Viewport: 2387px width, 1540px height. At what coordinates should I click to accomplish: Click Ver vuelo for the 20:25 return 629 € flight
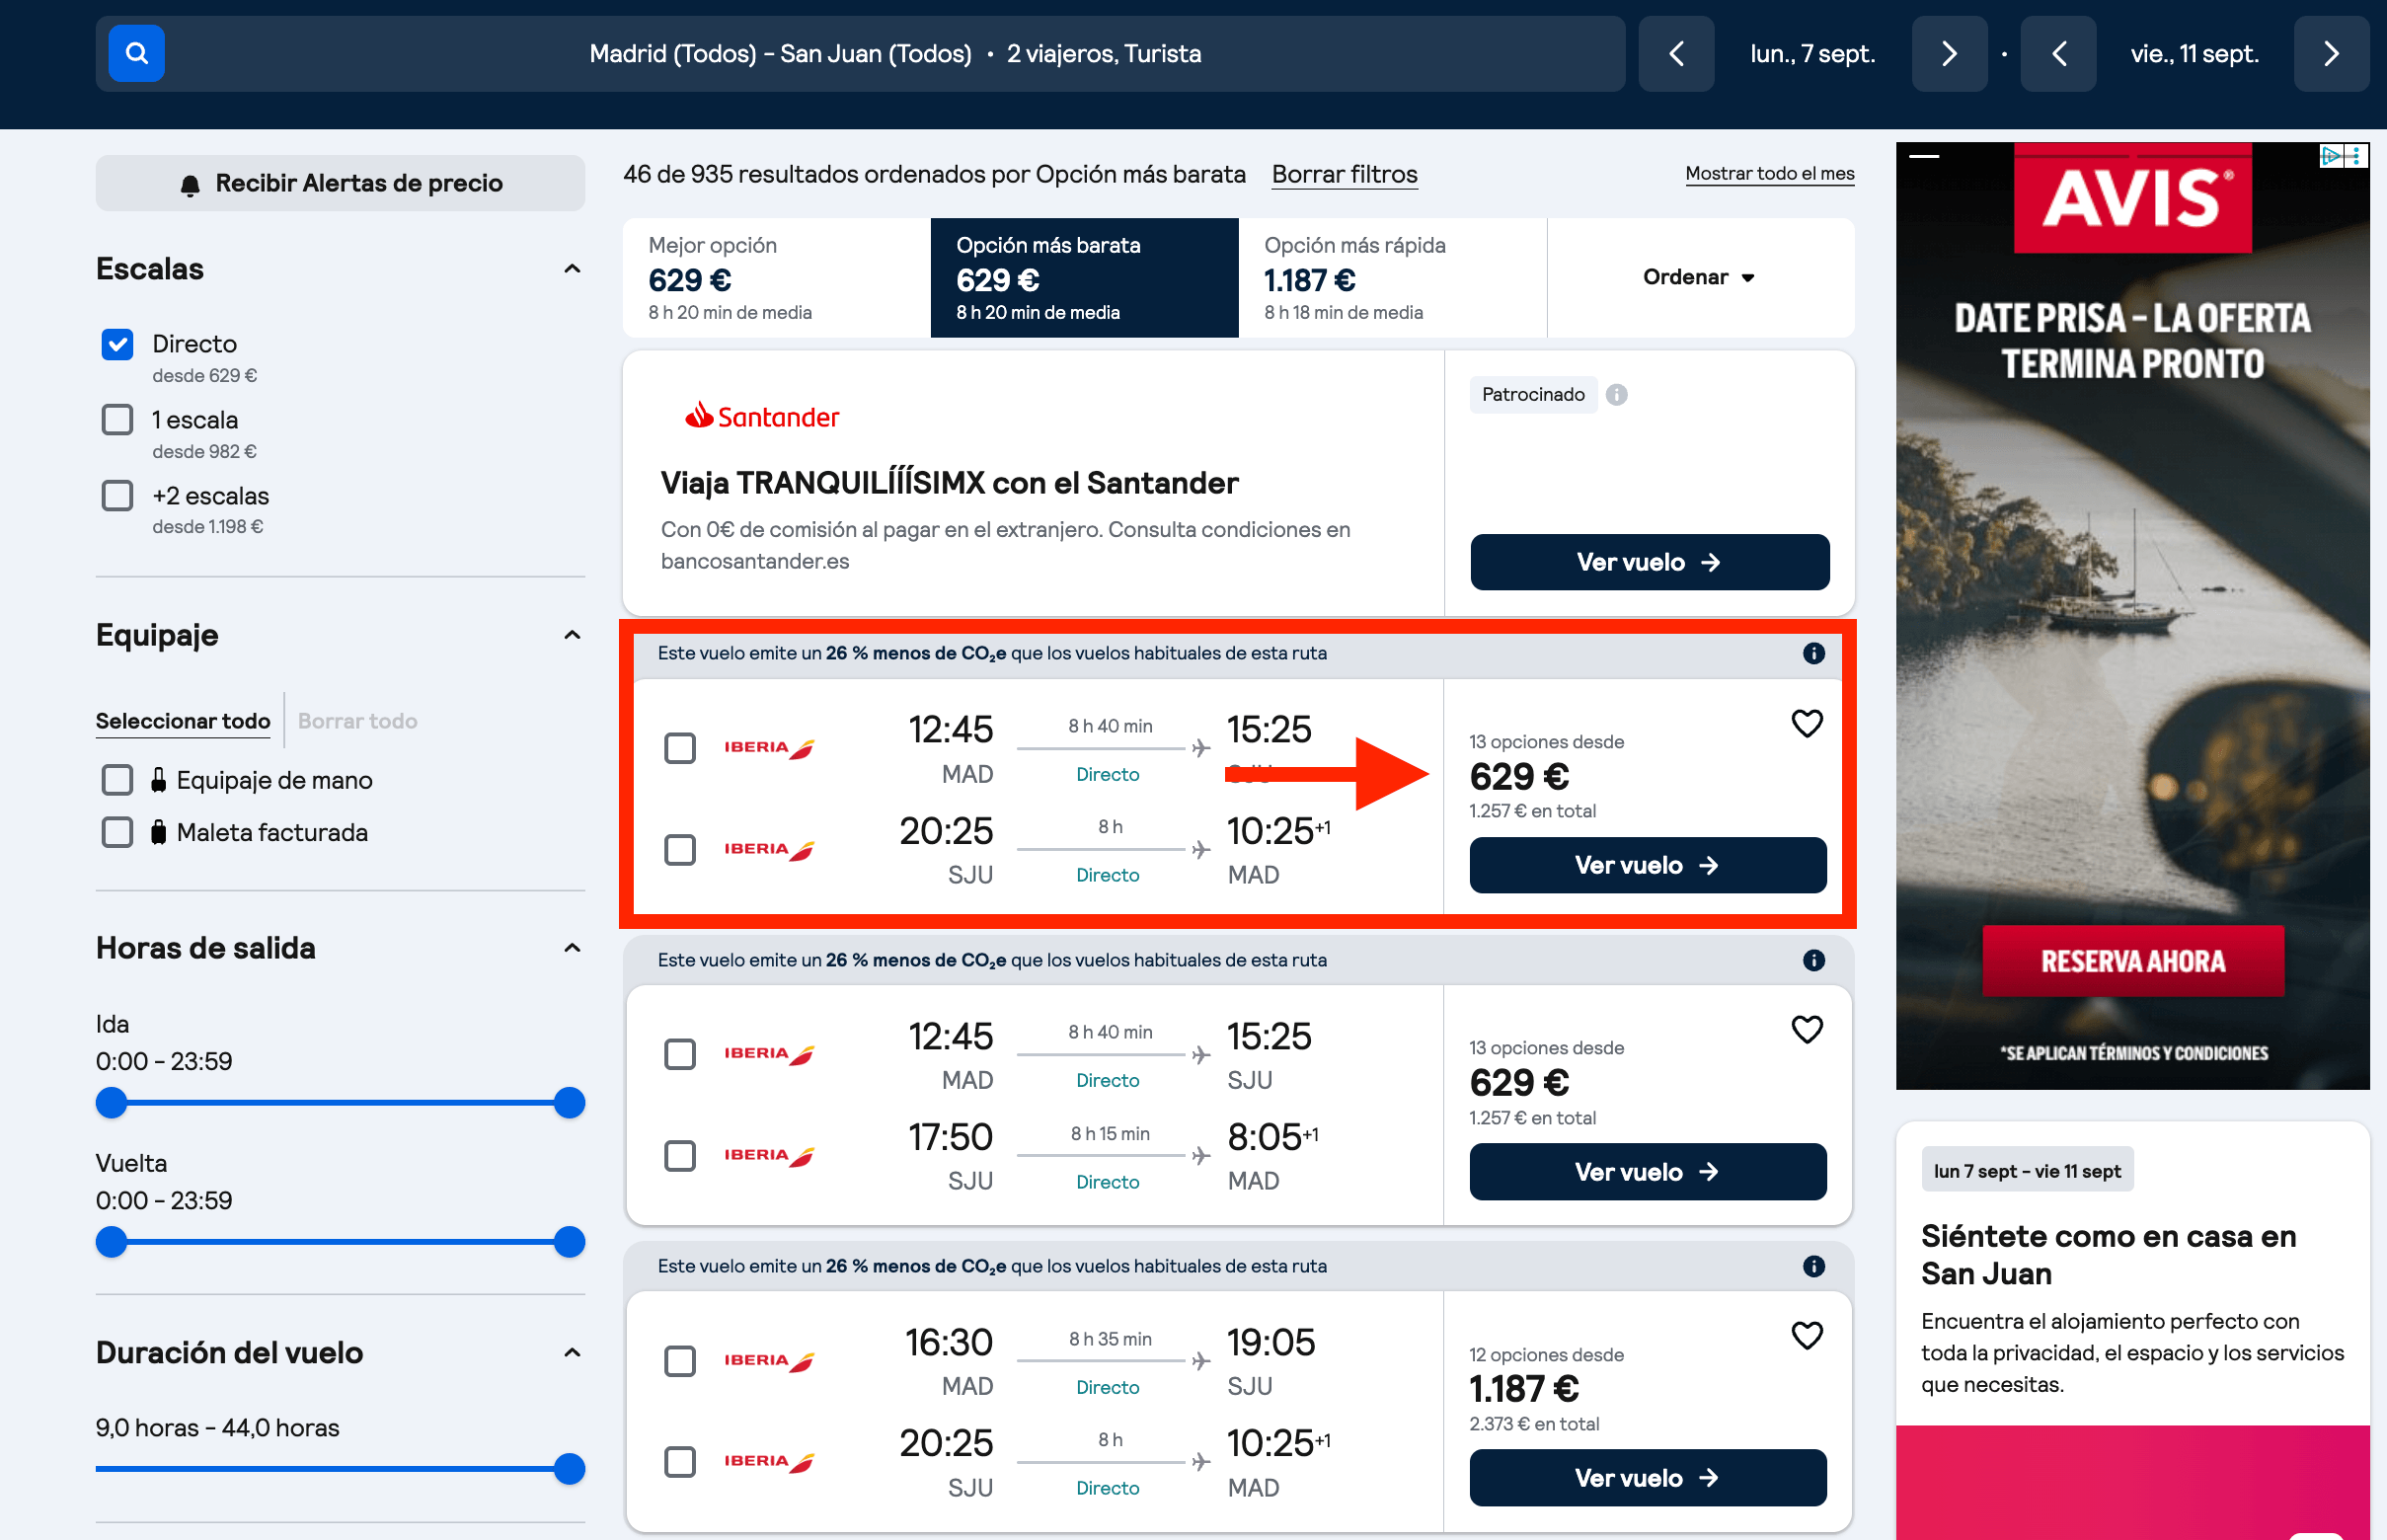[x=1647, y=865]
